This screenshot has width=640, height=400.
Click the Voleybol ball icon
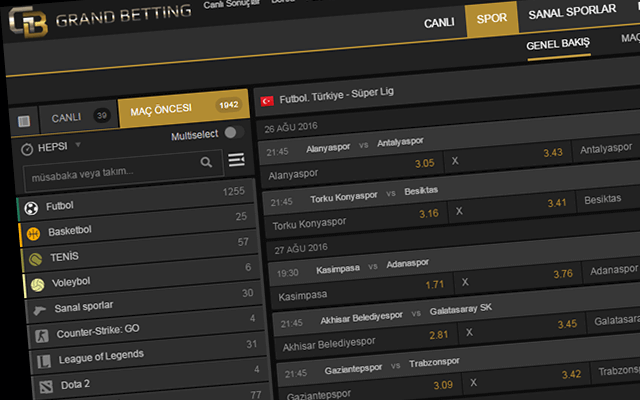pyautogui.click(x=38, y=284)
